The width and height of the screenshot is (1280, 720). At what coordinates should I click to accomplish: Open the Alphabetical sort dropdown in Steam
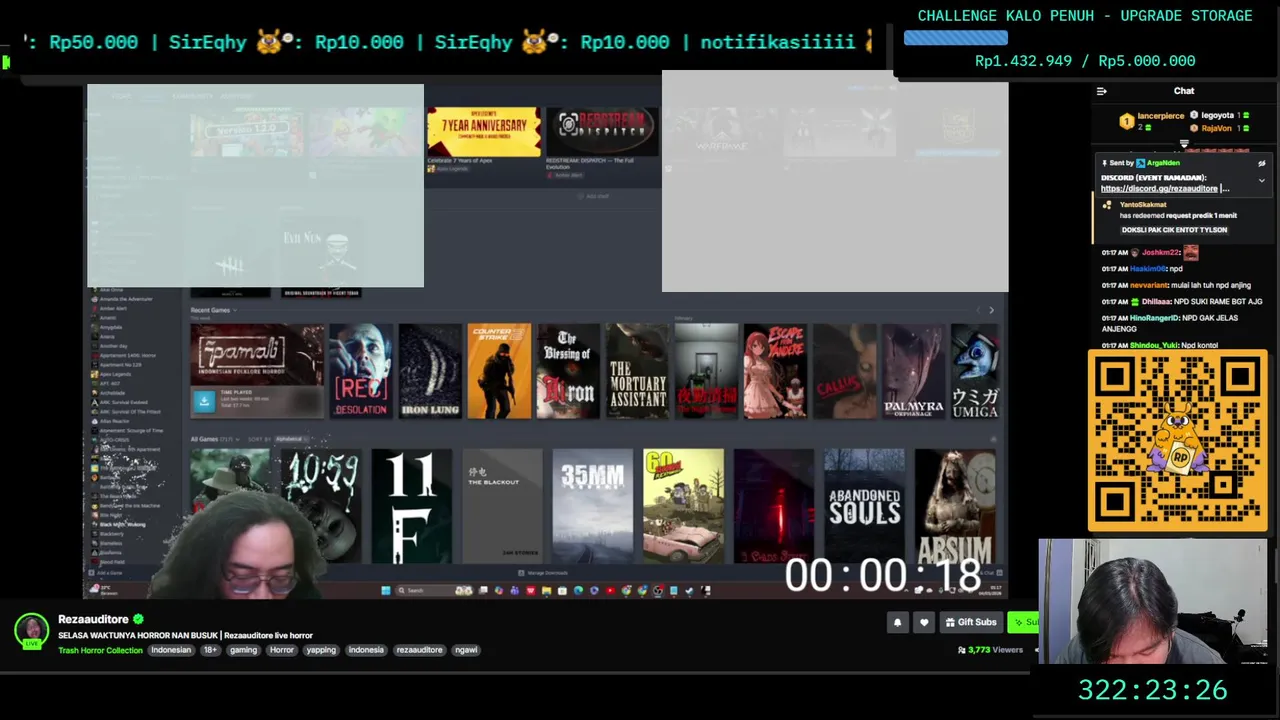pyautogui.click(x=291, y=439)
